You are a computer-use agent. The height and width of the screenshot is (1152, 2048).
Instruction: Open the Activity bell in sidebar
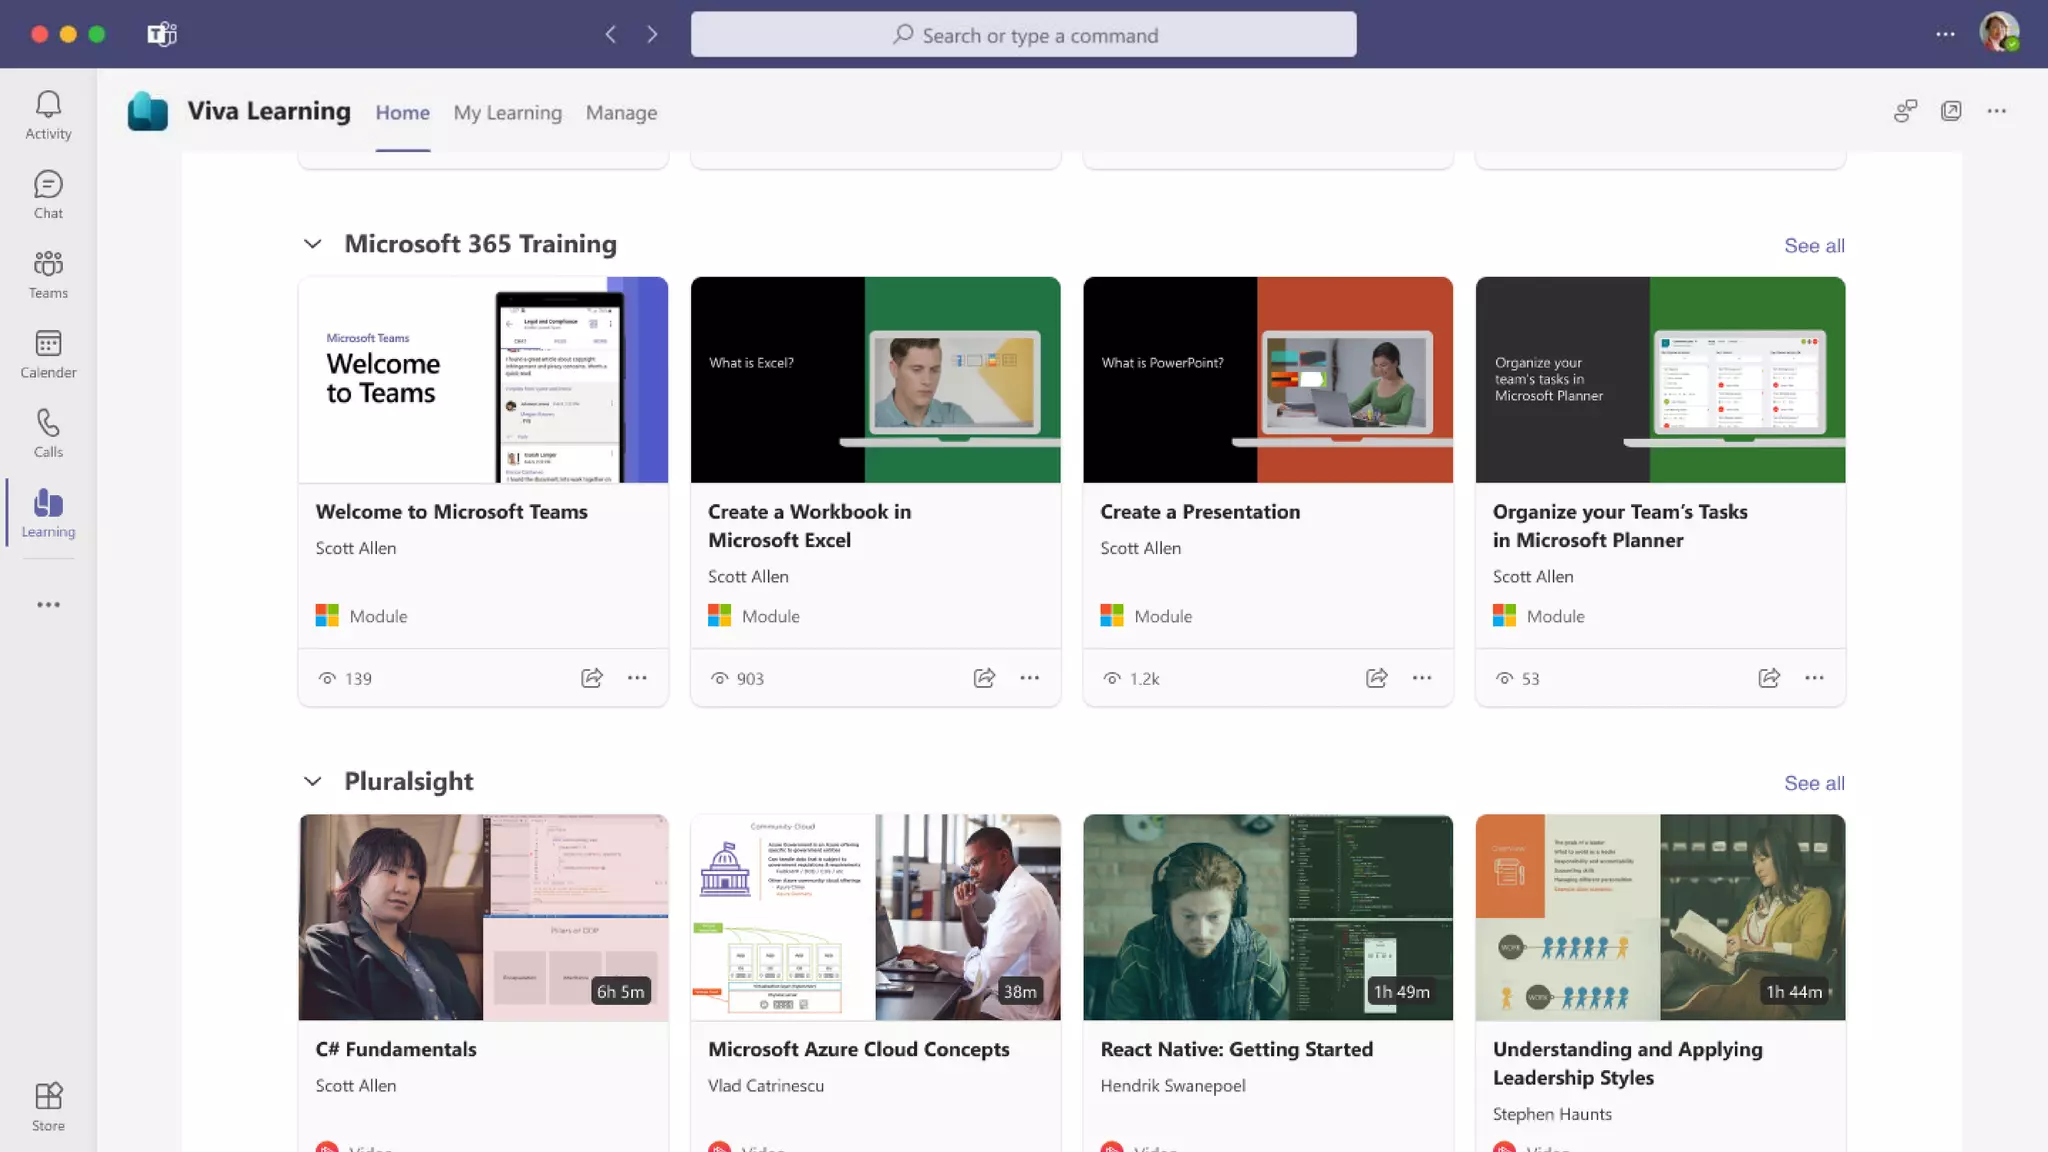click(48, 115)
